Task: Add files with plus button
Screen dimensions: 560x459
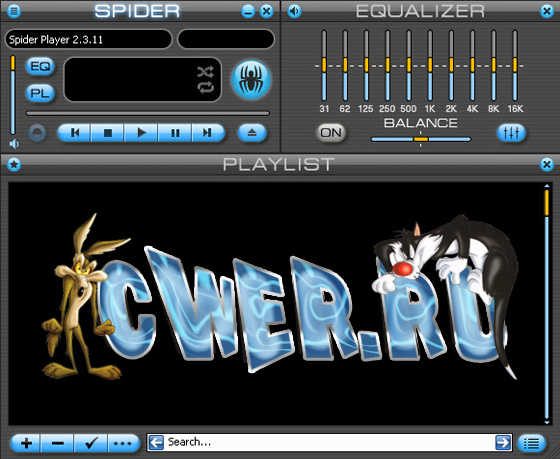Action: click(26, 444)
